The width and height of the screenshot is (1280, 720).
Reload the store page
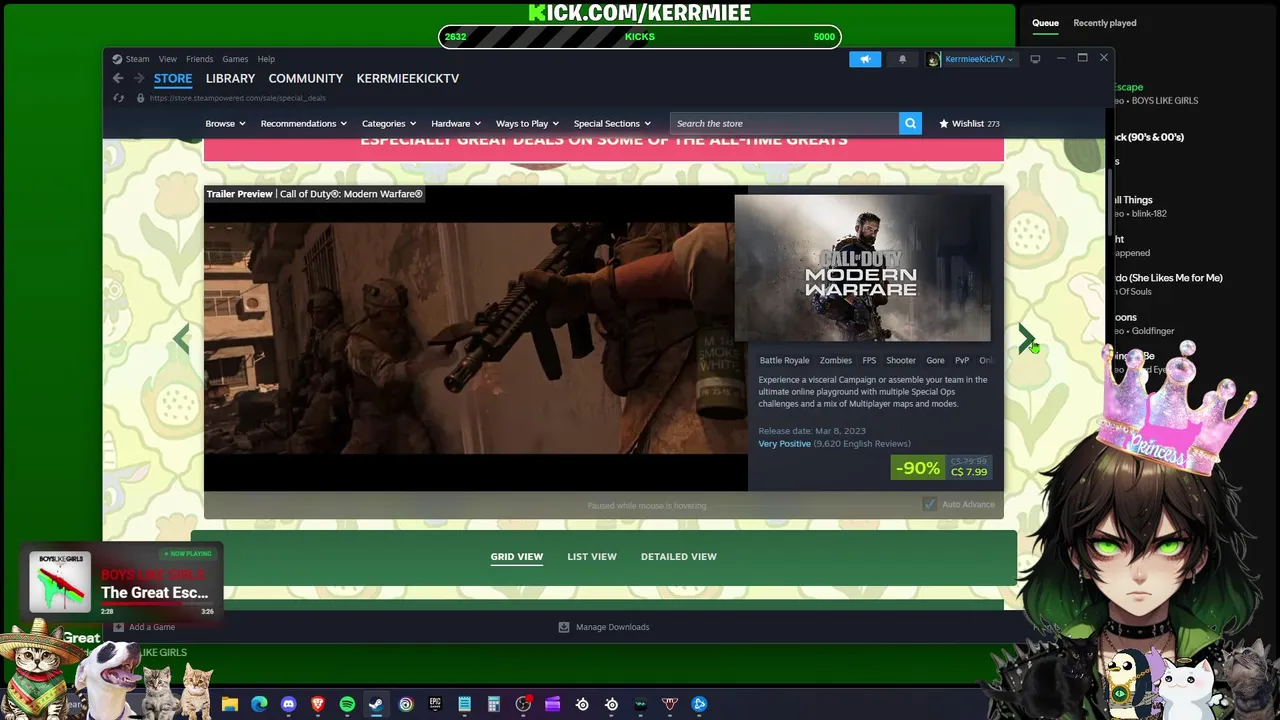(x=119, y=98)
